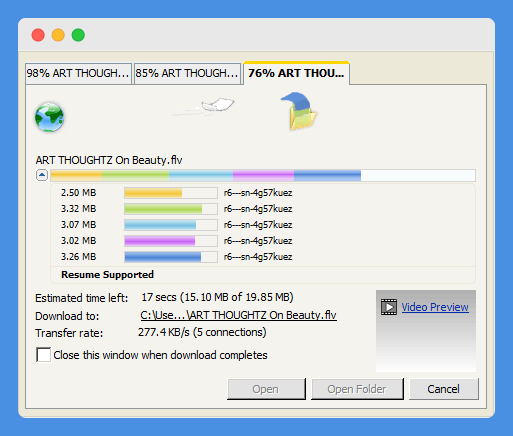This screenshot has width=513, height=436.
Task: Click the Open Folder button
Action: tap(357, 389)
